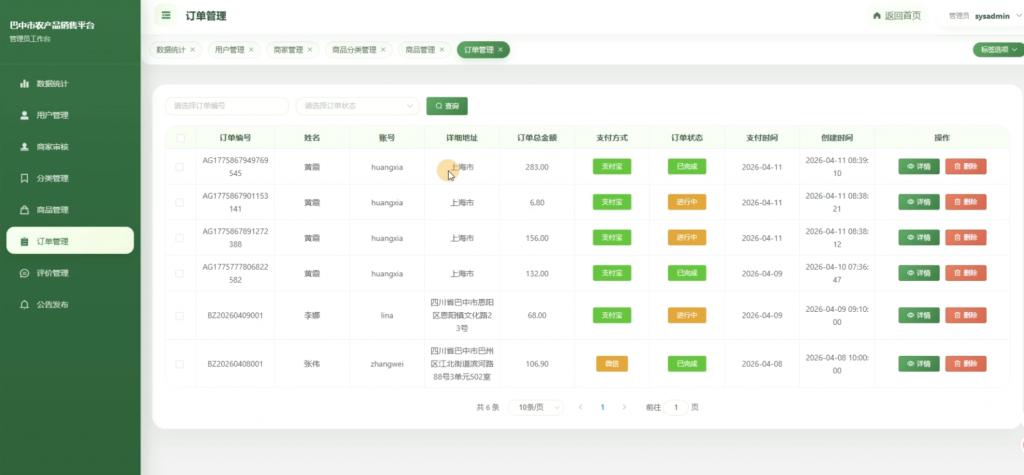Delete 李娜's order BZ20260409001
Screen dimensions: 1024x475
click(x=966, y=316)
